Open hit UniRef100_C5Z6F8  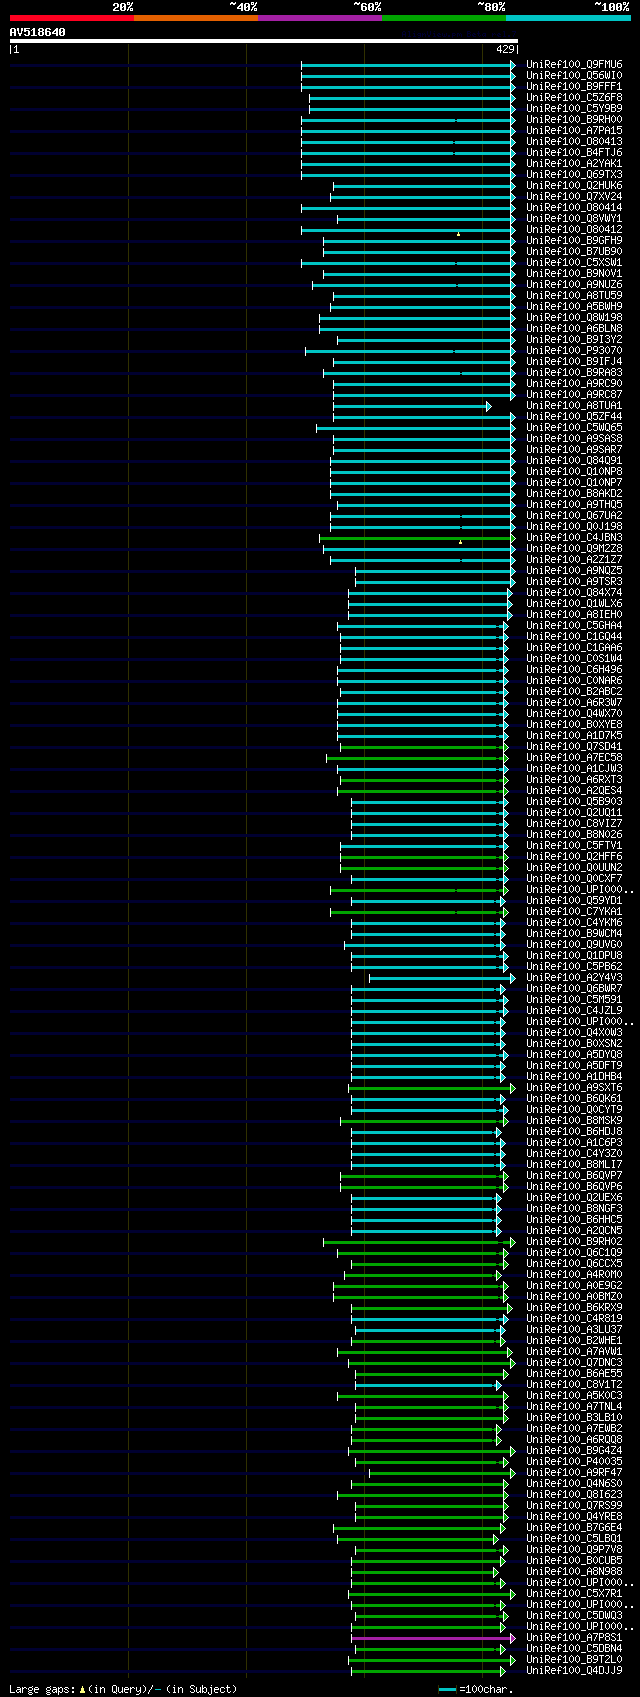[x=574, y=98]
